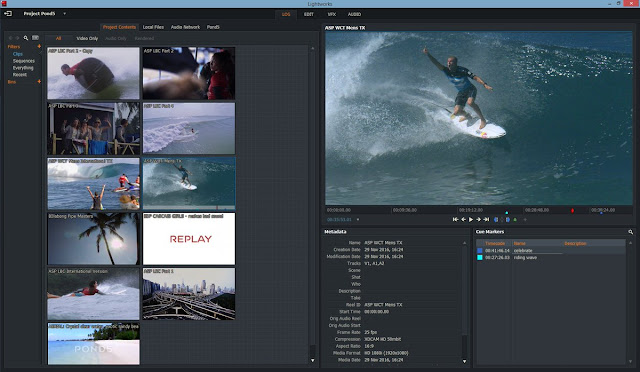Screen dimensions: 640x372
Task: Select the Billabong Pipe Masters palm tree thumbnail
Action: (x=93, y=239)
